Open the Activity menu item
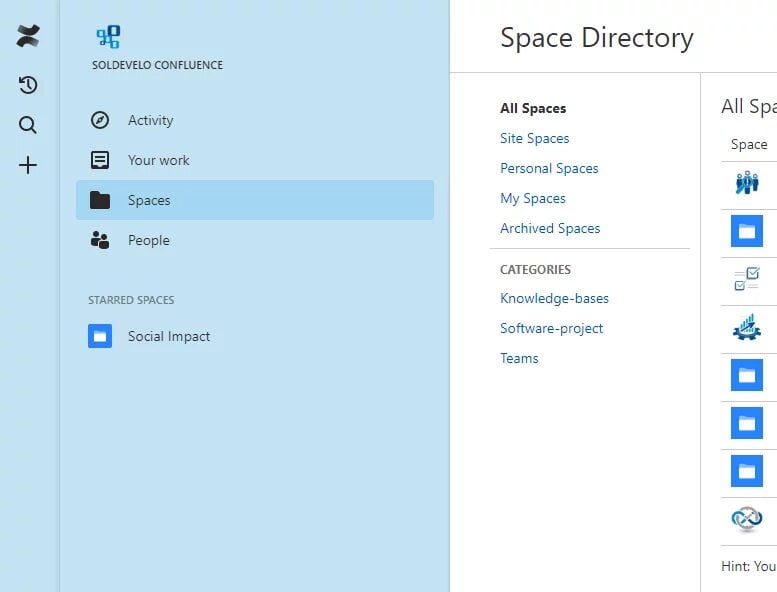The width and height of the screenshot is (777, 592). (255, 120)
